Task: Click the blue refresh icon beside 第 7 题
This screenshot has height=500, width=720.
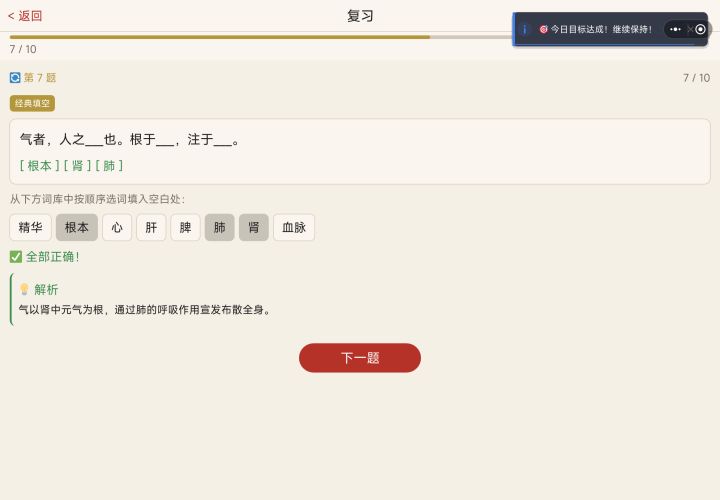Action: tap(15, 78)
